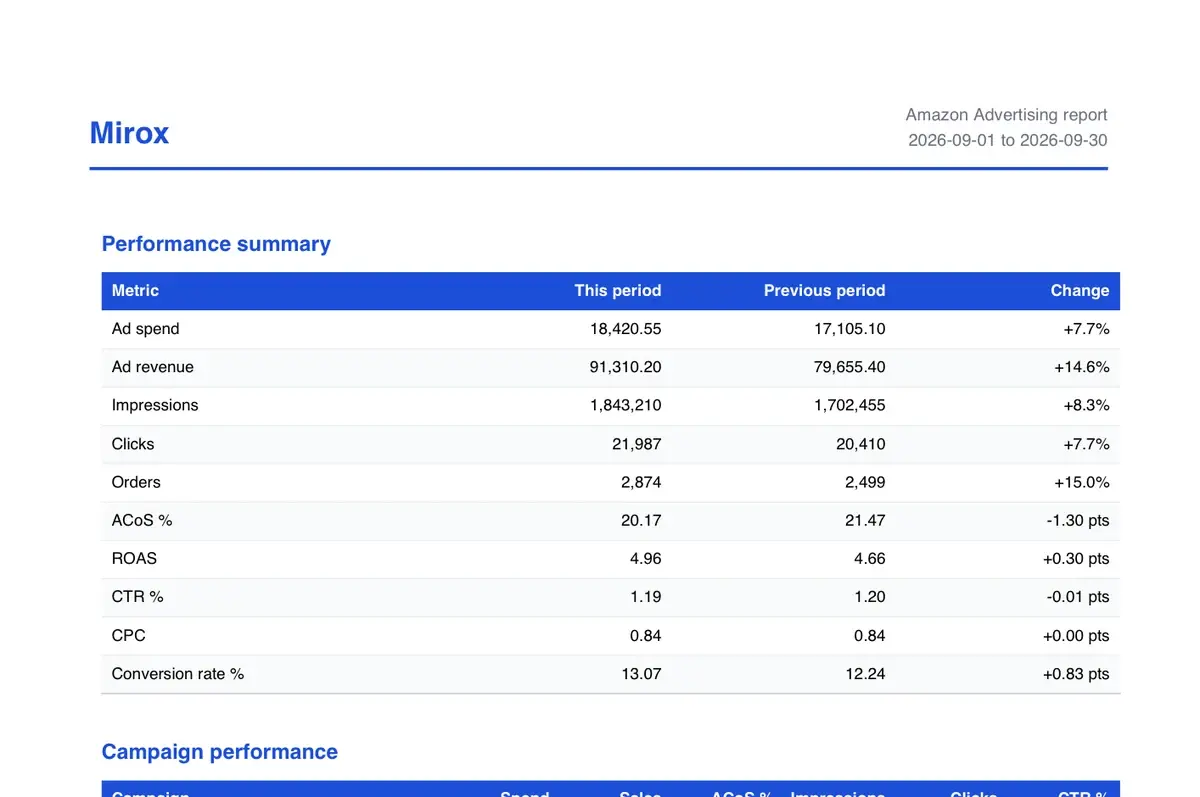Click Ad spend value 18,420.55
The height and width of the screenshot is (797, 1200).
(625, 329)
